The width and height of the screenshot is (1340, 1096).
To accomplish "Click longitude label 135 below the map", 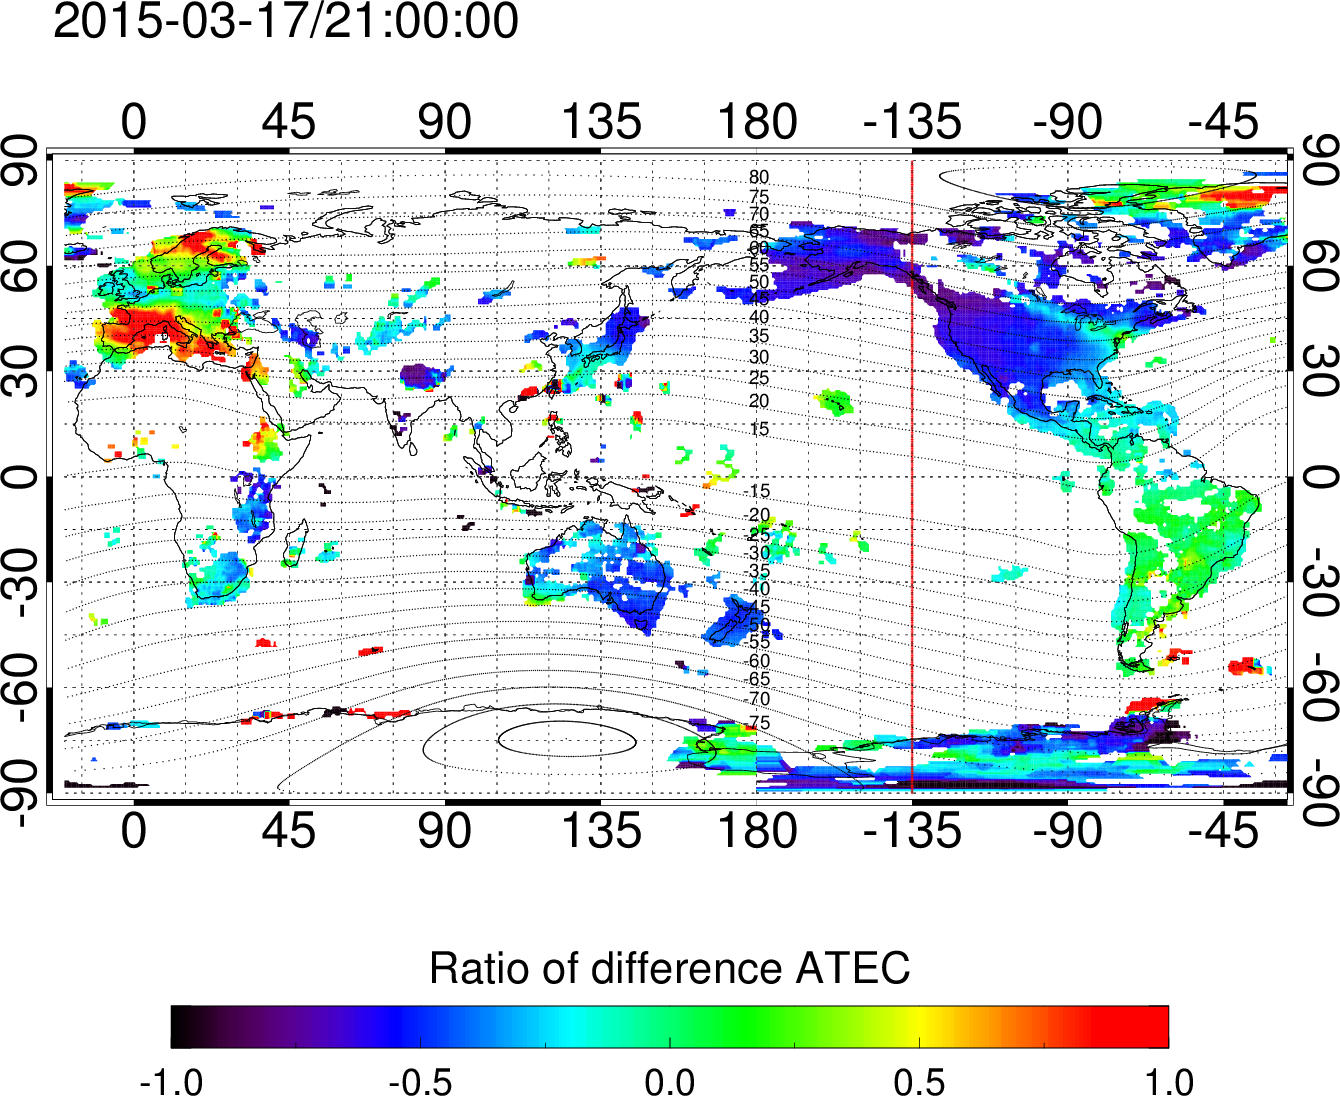I will (601, 831).
